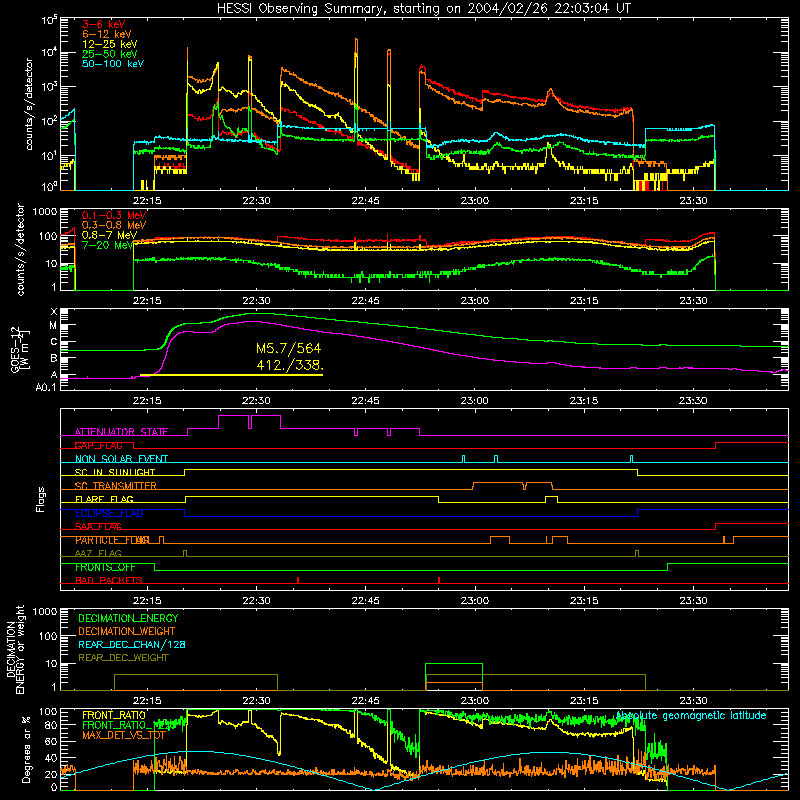Click the SC_TRANSMITTER flag label
The width and height of the screenshot is (800, 800).
pos(116,486)
